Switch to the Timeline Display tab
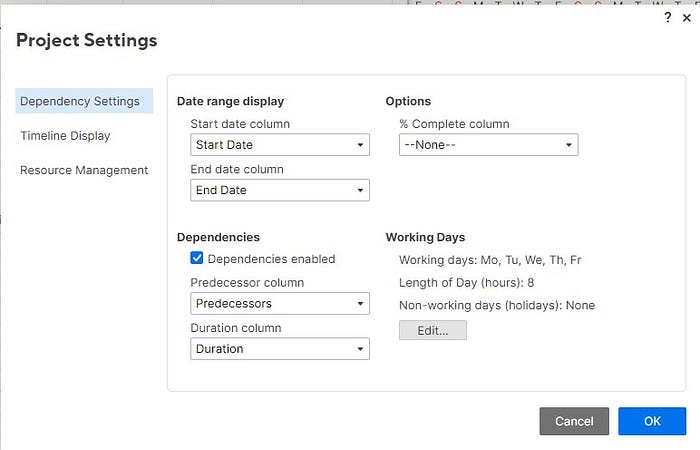Viewport: 700px width, 450px height. pos(65,135)
